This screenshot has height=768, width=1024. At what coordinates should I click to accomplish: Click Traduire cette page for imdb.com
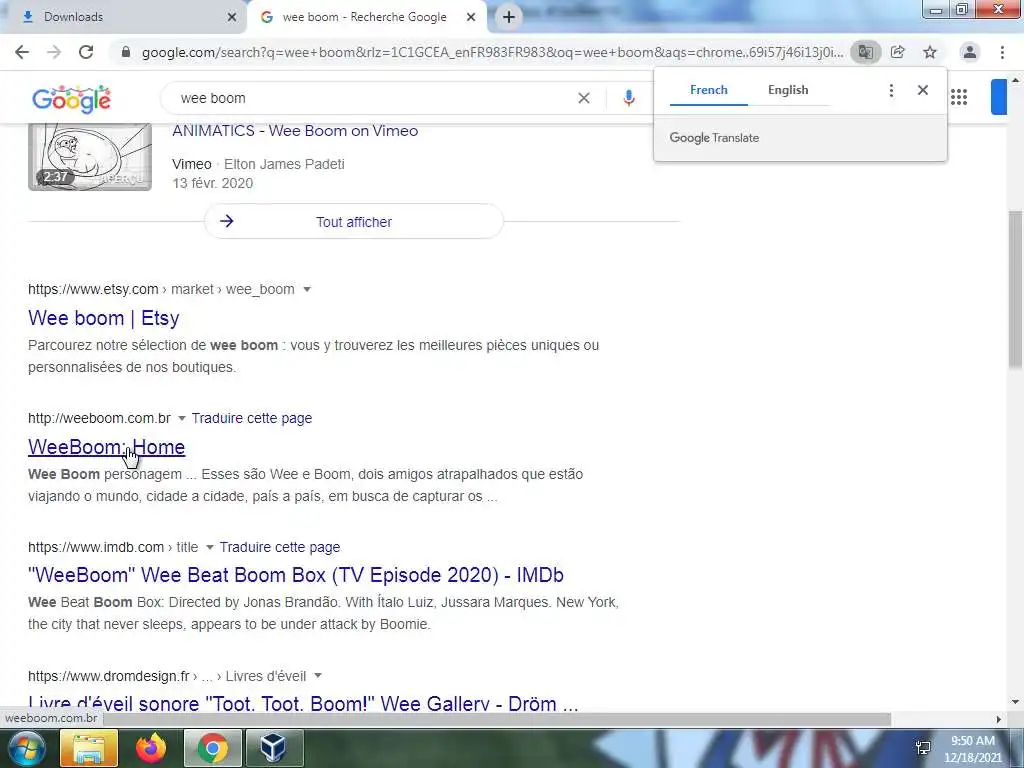tap(280, 547)
